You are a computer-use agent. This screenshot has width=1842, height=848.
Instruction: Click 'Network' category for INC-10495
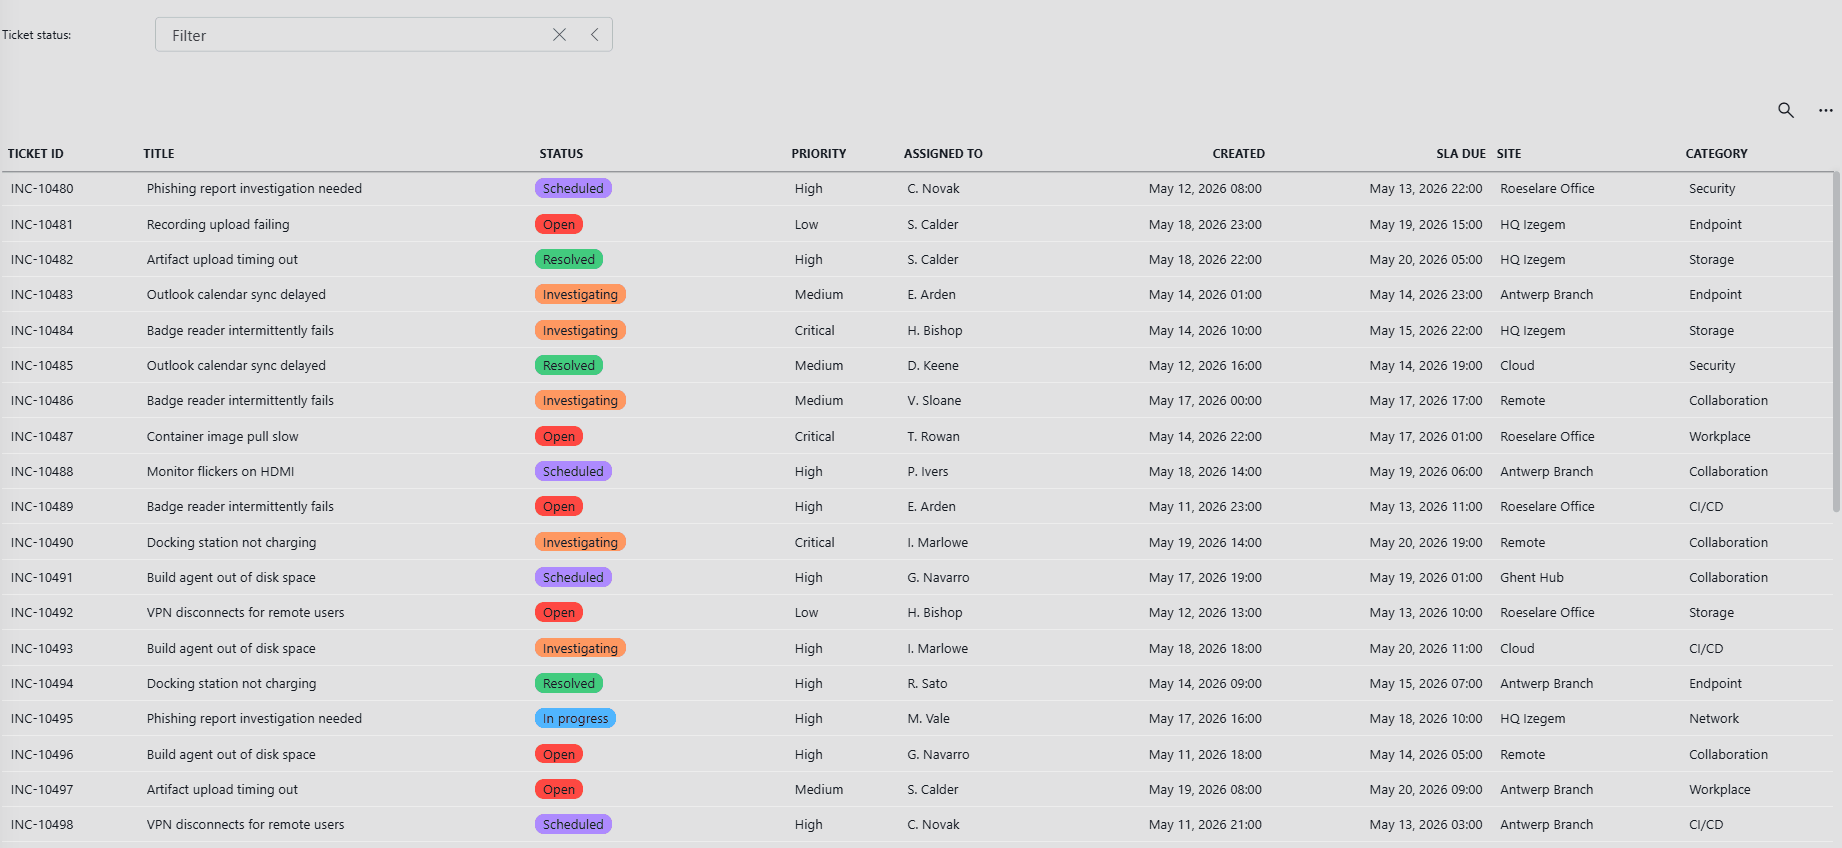pos(1714,719)
